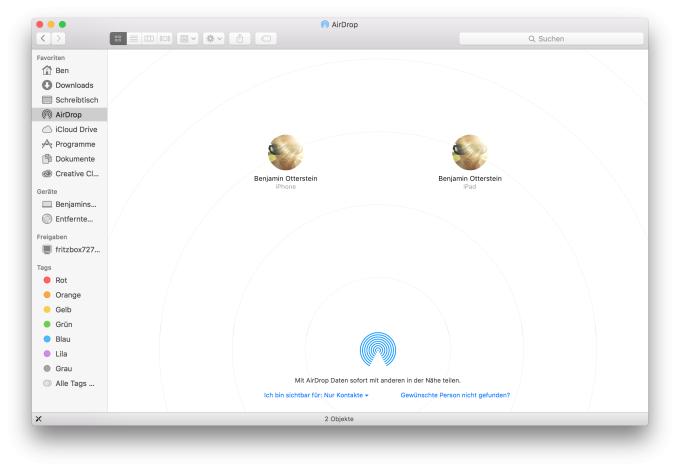Screen dimensions: 680x471
Task: Select Benjamin Otterstein iPhone avatar
Action: (x=285, y=152)
